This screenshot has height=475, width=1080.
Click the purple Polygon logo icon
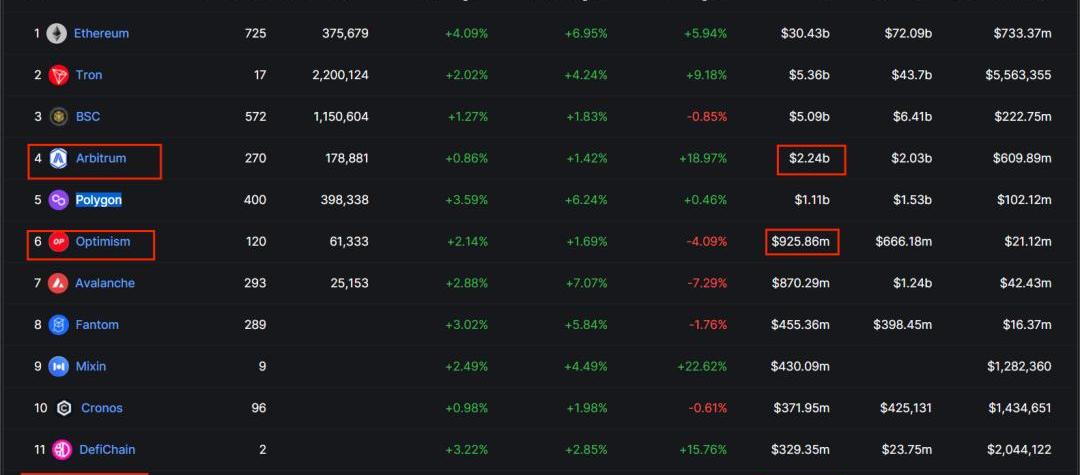(59, 200)
